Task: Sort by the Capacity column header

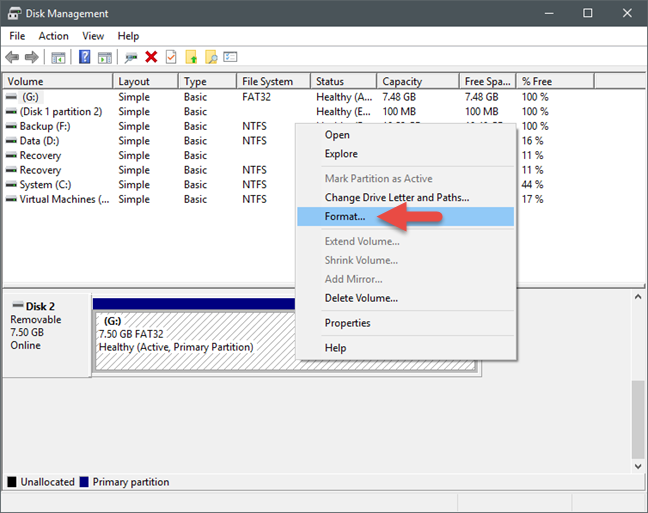Action: tap(418, 81)
